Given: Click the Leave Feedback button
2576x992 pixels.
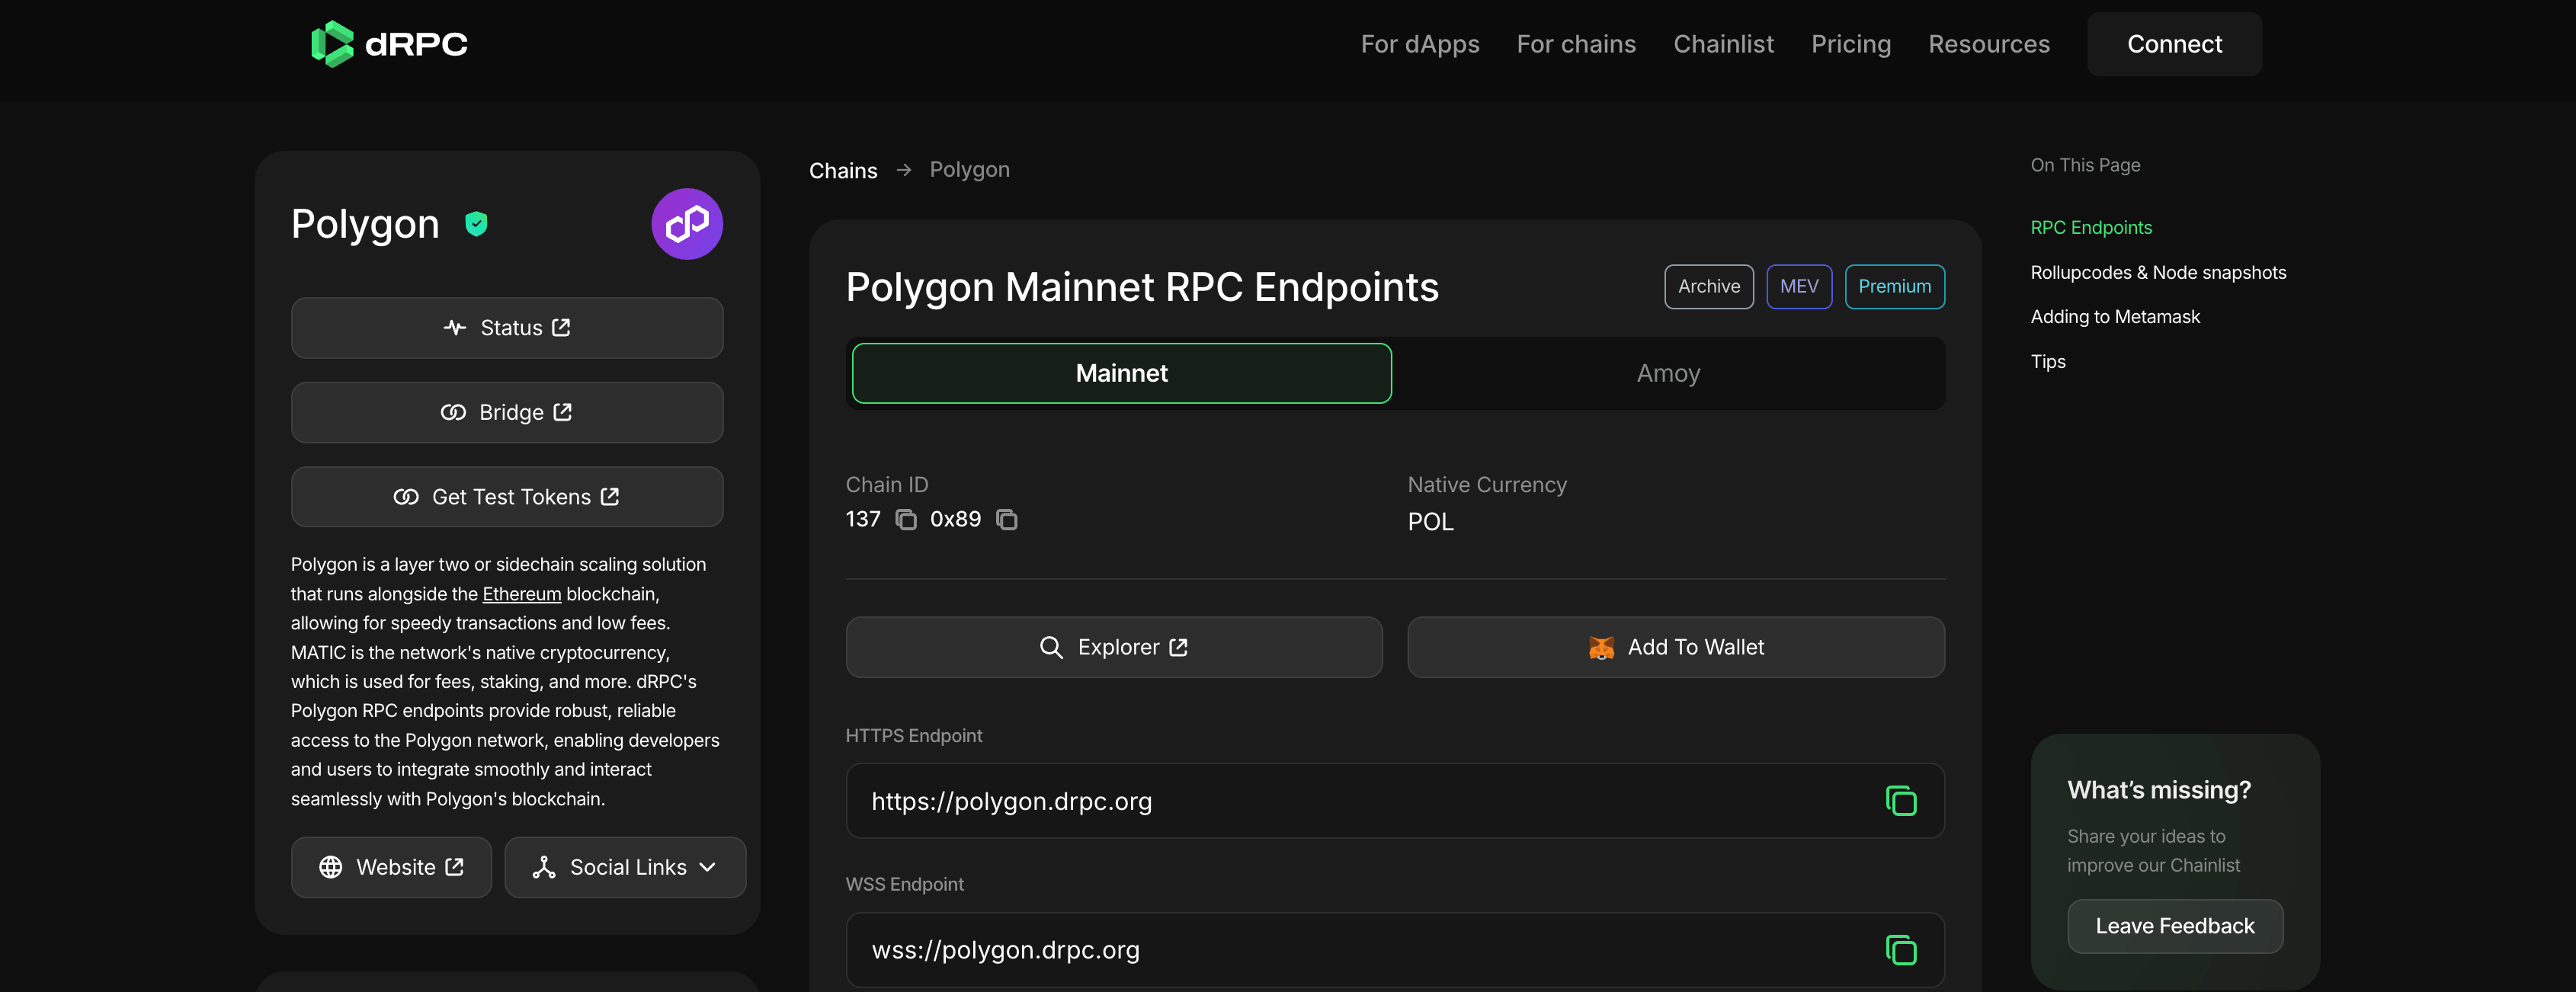Looking at the screenshot, I should click(2174, 926).
